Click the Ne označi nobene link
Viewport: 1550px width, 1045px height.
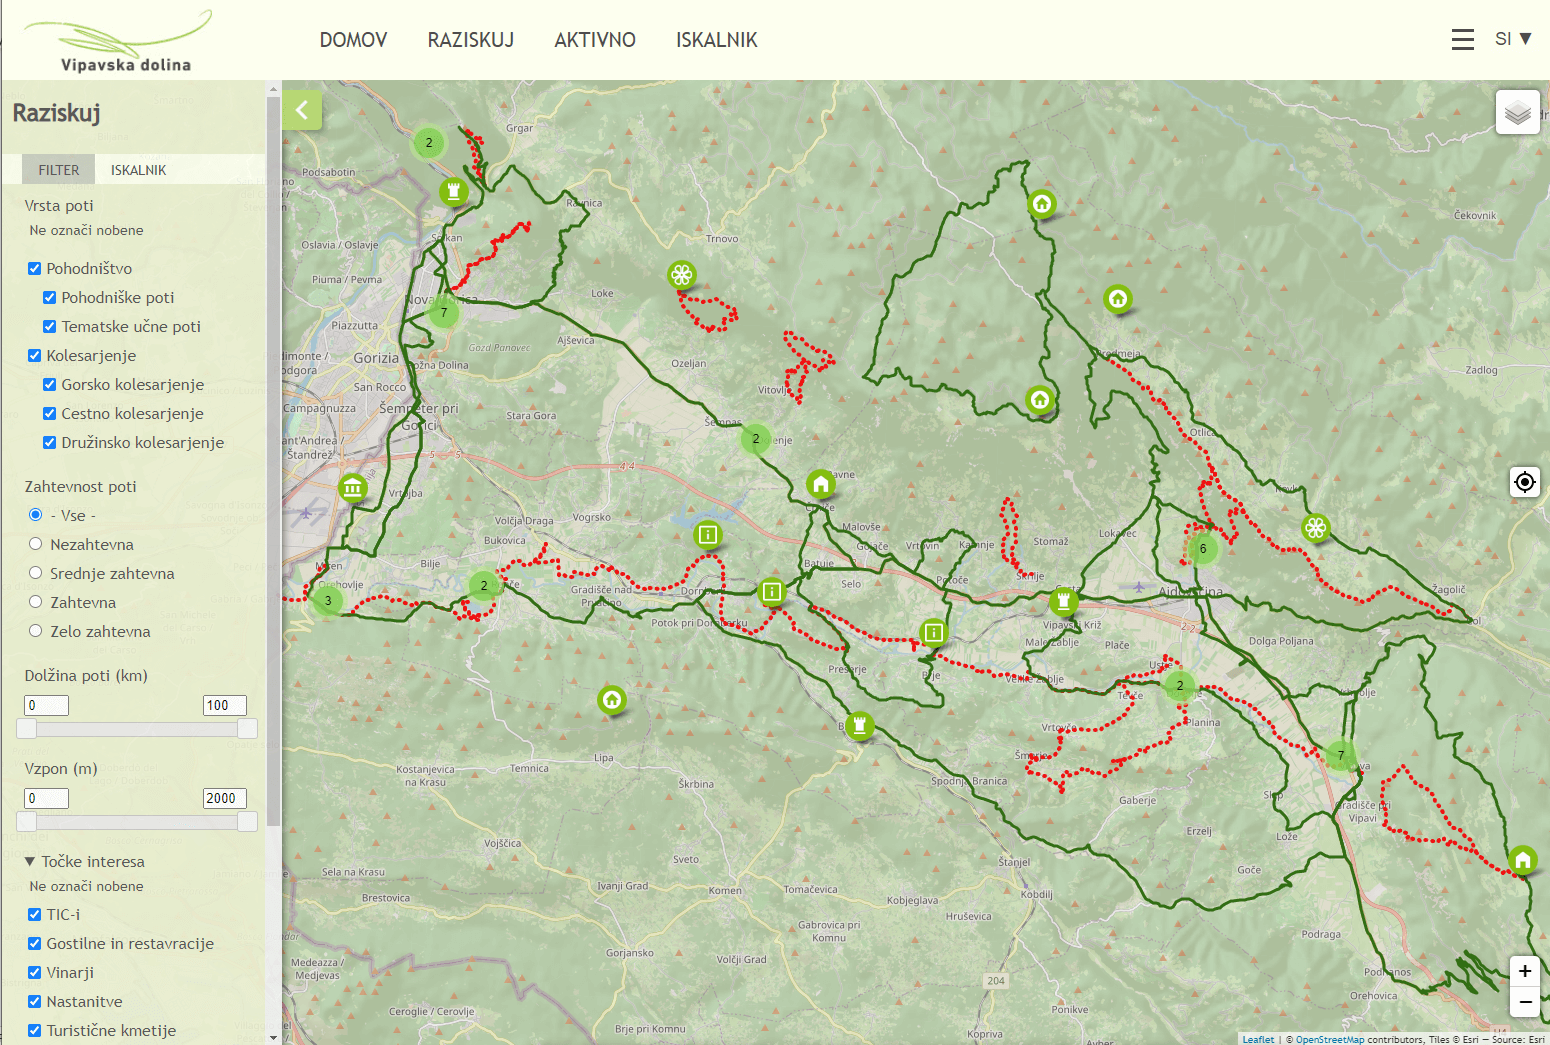click(x=85, y=230)
